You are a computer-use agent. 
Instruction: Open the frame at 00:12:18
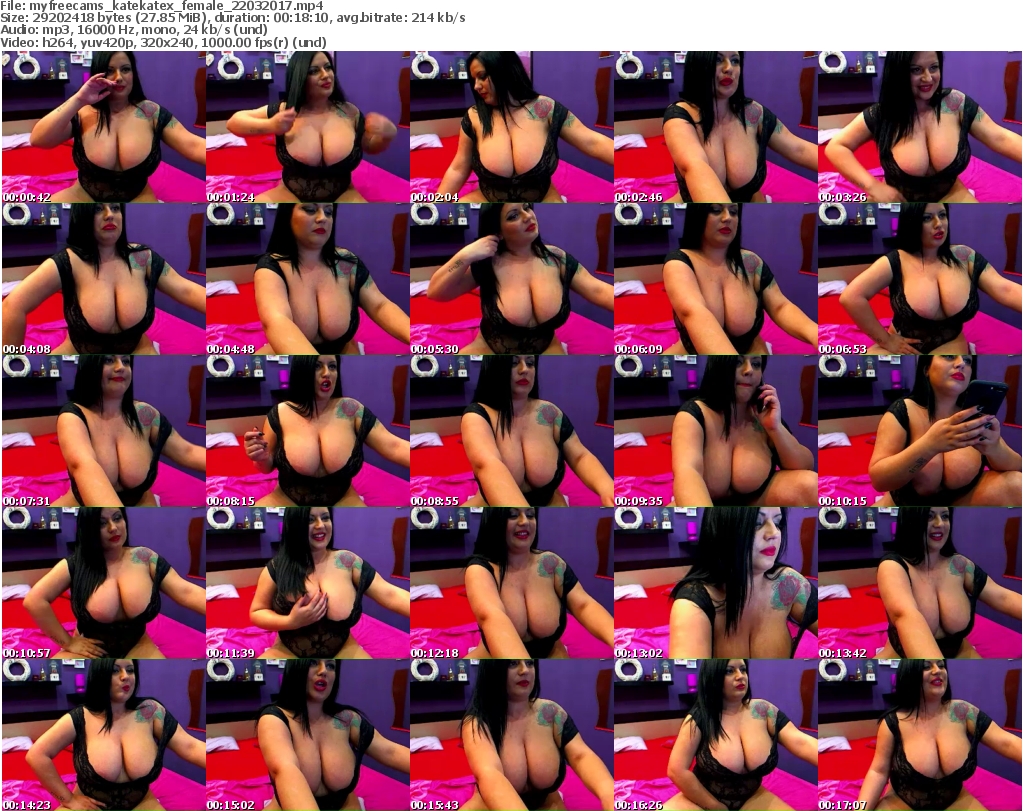click(x=511, y=583)
